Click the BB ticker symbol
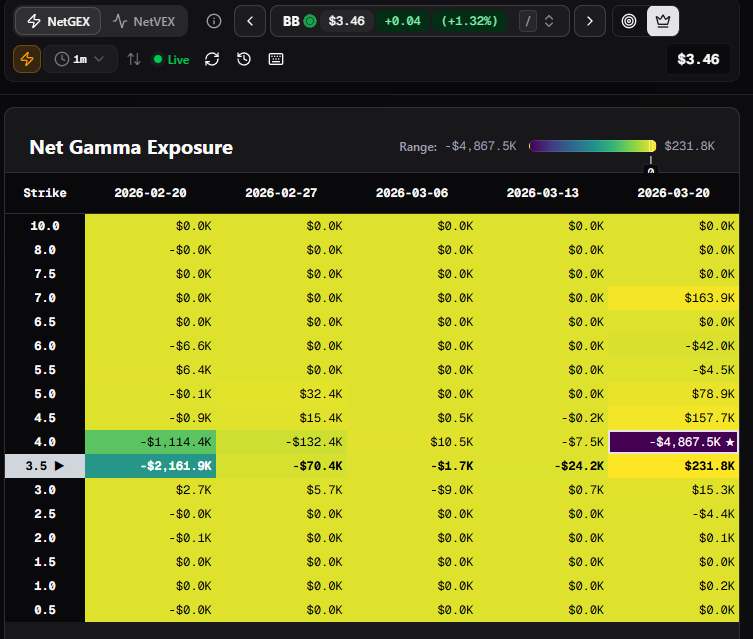This screenshot has height=639, width=753. [291, 21]
